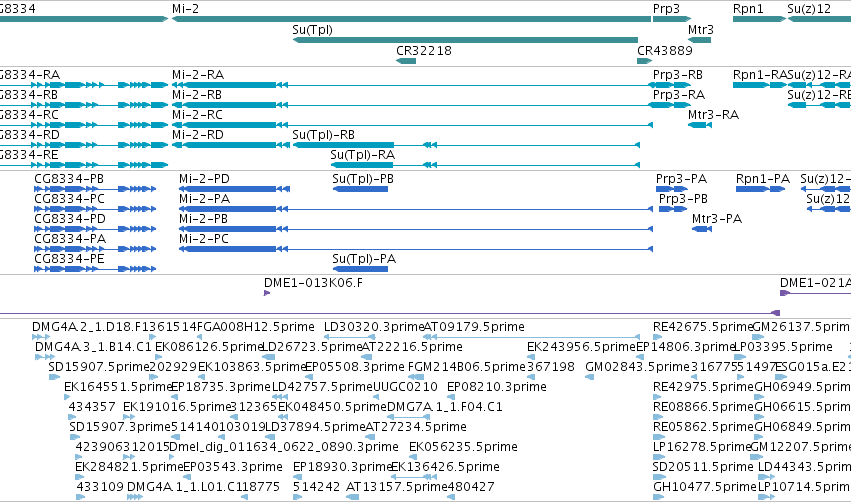Screen dimensions: 851x502
Task: Select transcript Mi-2-RC
Action: click(x=412, y=125)
